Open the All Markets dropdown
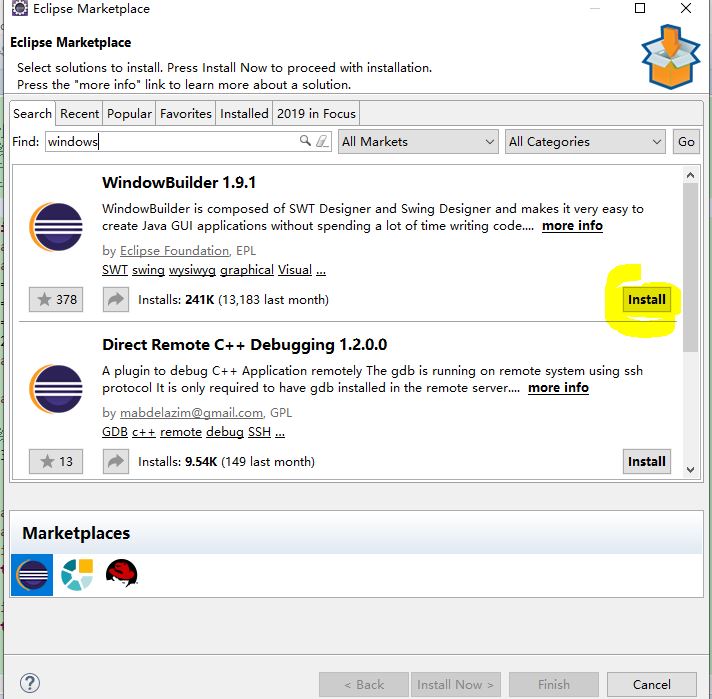712x699 pixels. [418, 142]
